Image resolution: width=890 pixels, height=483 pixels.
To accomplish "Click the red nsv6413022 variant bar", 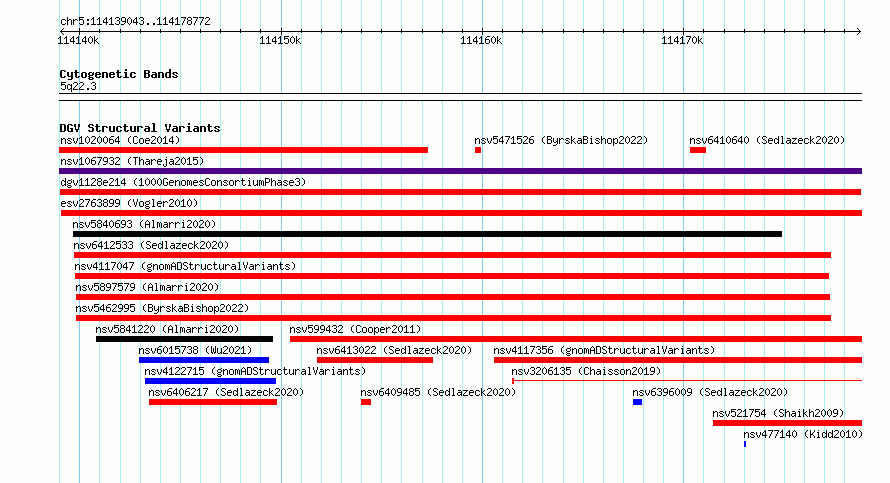I will [375, 360].
